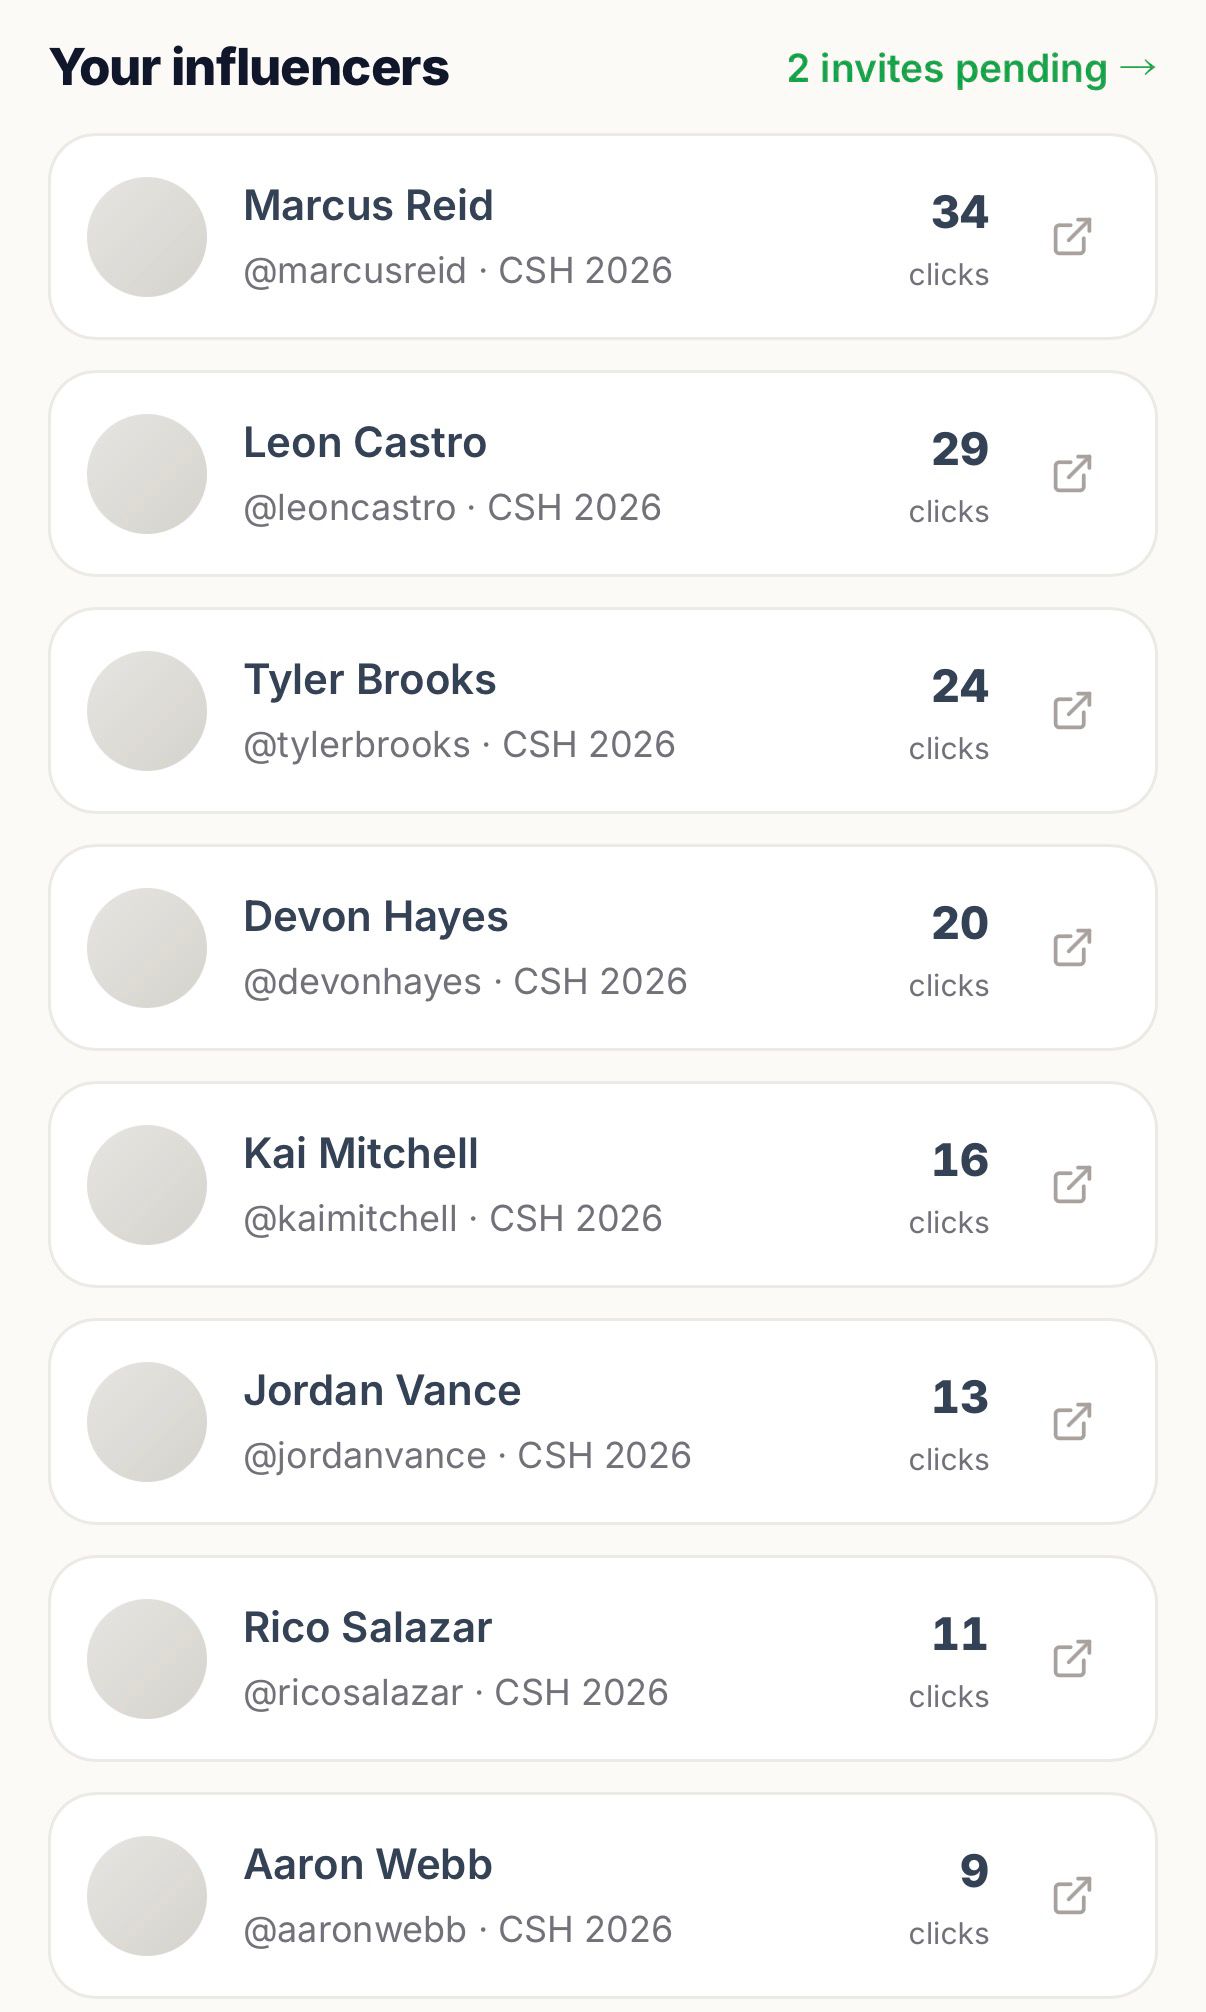Screen dimensions: 1206x2012
Task: Open external link icon for Jordan Vance
Action: pyautogui.click(x=1072, y=1422)
